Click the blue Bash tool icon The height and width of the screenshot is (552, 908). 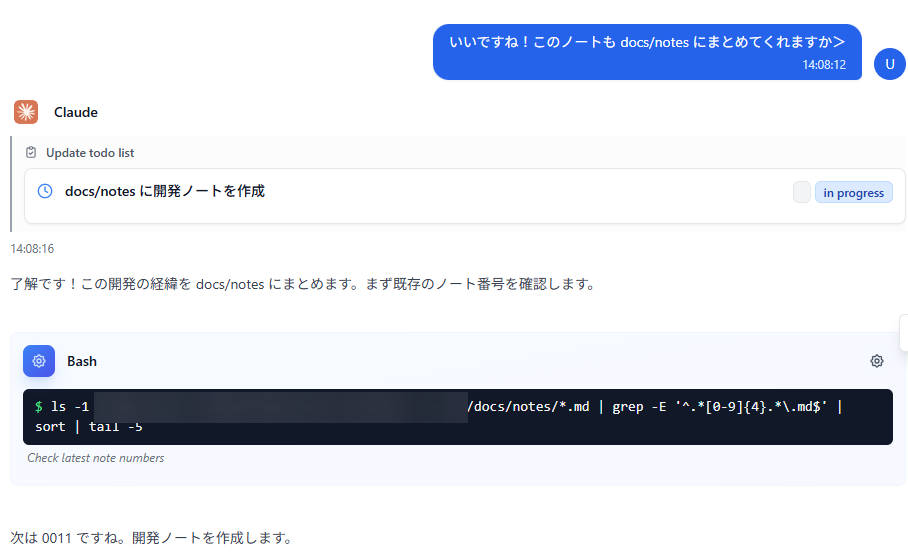coord(39,361)
